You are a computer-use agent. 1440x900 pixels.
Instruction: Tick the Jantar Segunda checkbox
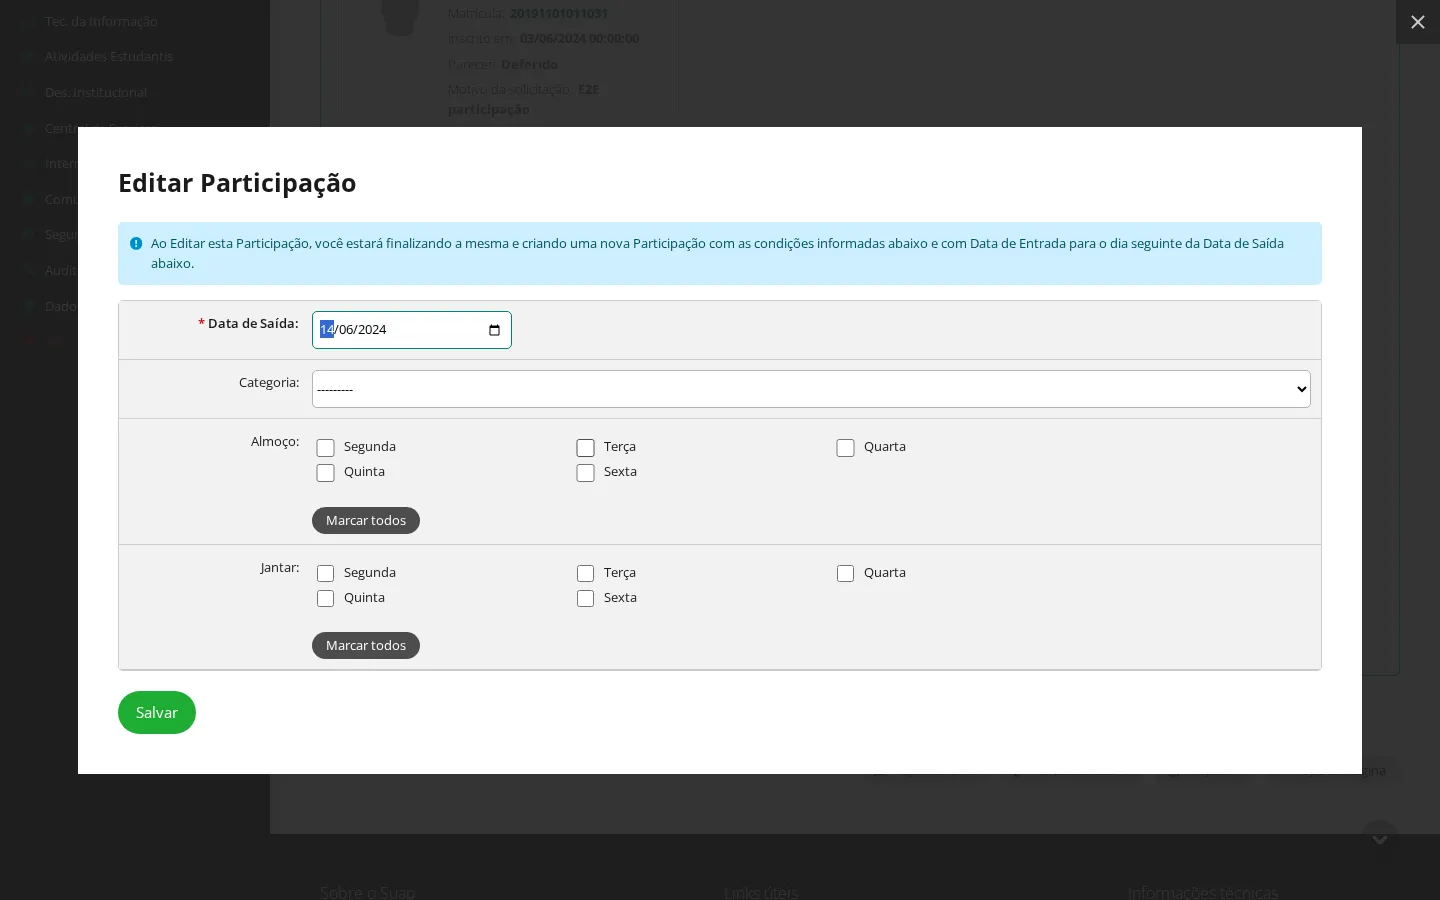click(x=325, y=573)
